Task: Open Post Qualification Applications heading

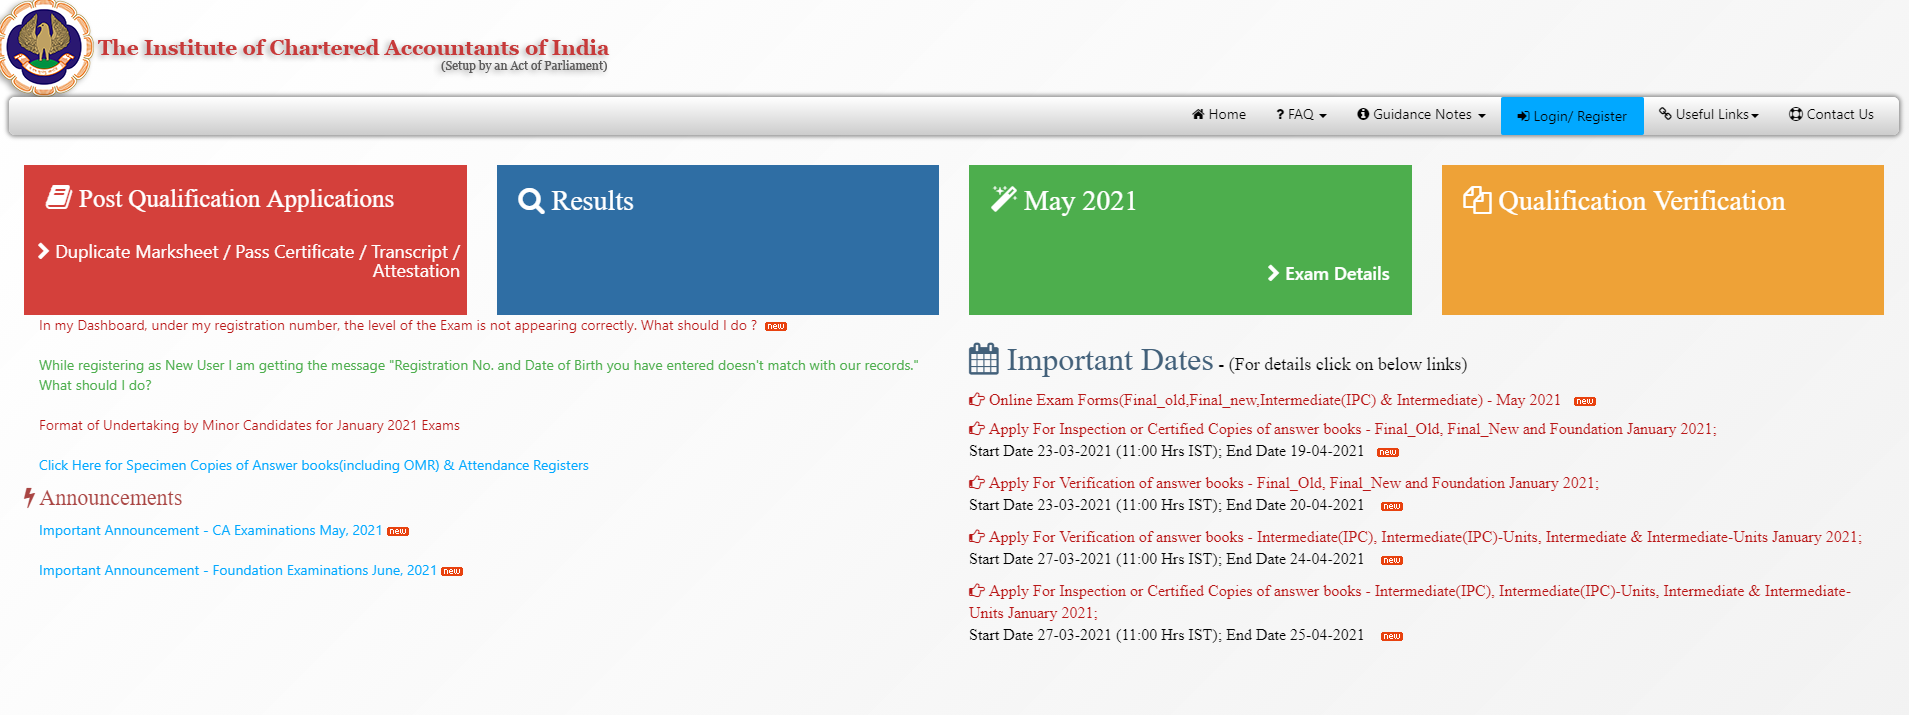Action: pyautogui.click(x=236, y=199)
